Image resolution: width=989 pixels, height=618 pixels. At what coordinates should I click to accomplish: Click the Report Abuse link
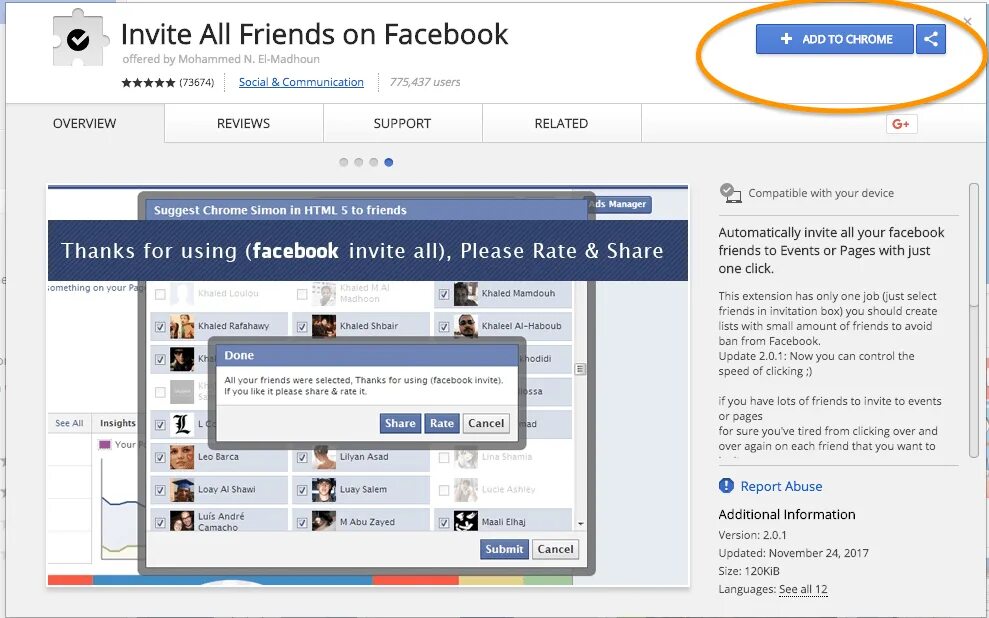click(x=780, y=486)
